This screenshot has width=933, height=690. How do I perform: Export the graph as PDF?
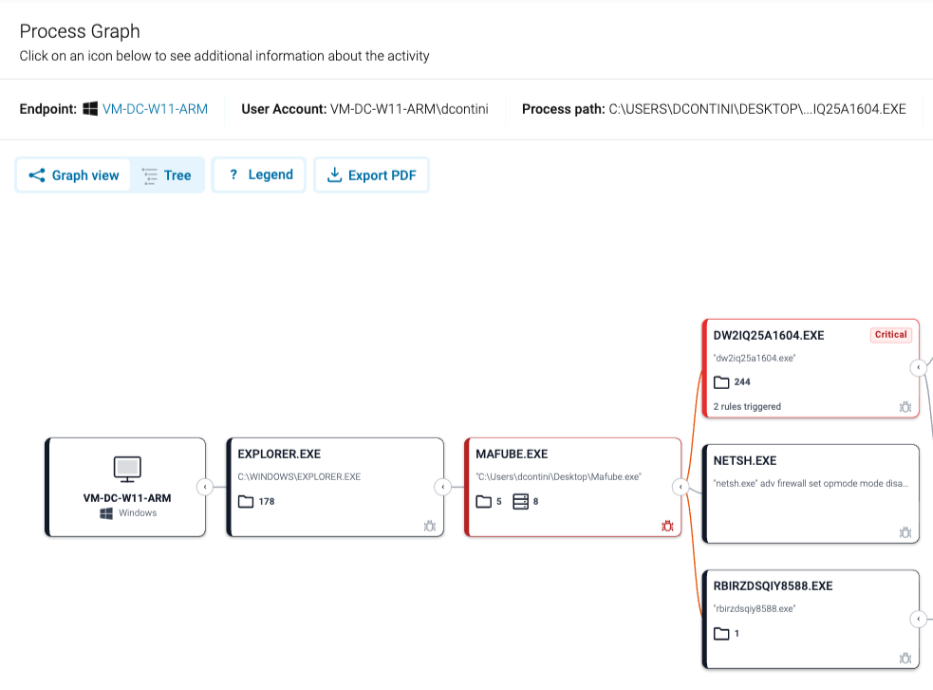(x=371, y=175)
